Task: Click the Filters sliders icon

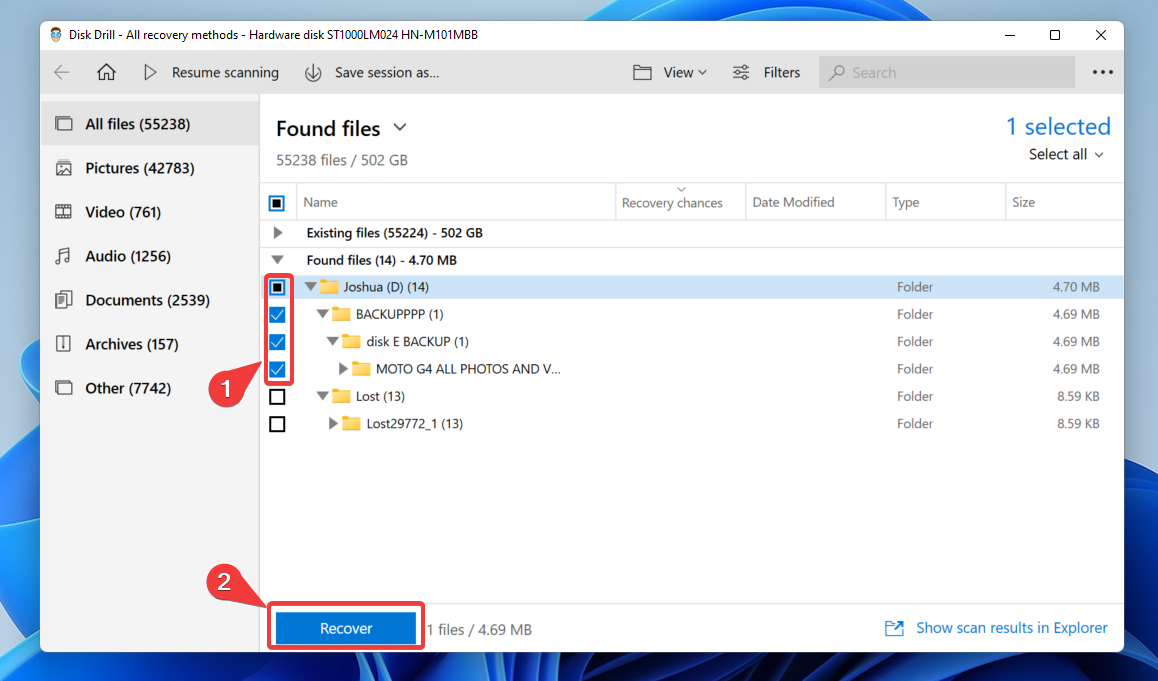Action: [741, 72]
